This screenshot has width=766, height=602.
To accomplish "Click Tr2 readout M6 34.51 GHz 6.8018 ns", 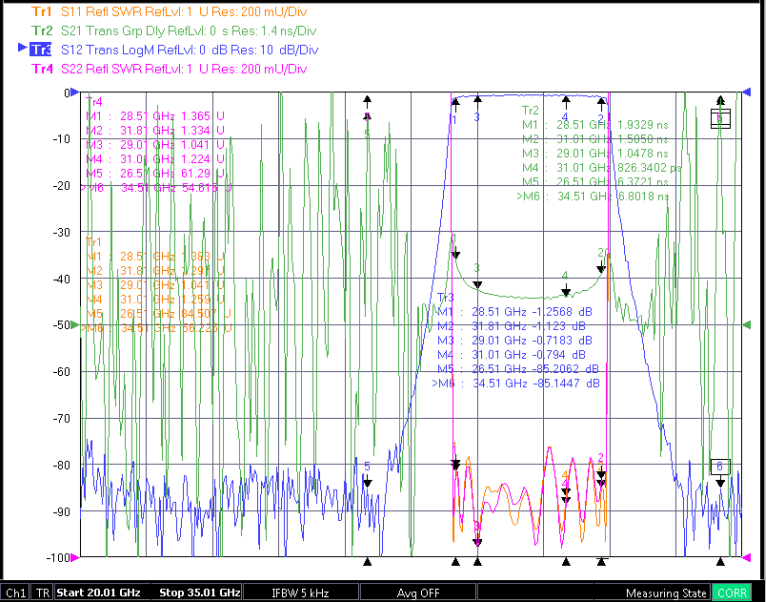I will coord(593,196).
